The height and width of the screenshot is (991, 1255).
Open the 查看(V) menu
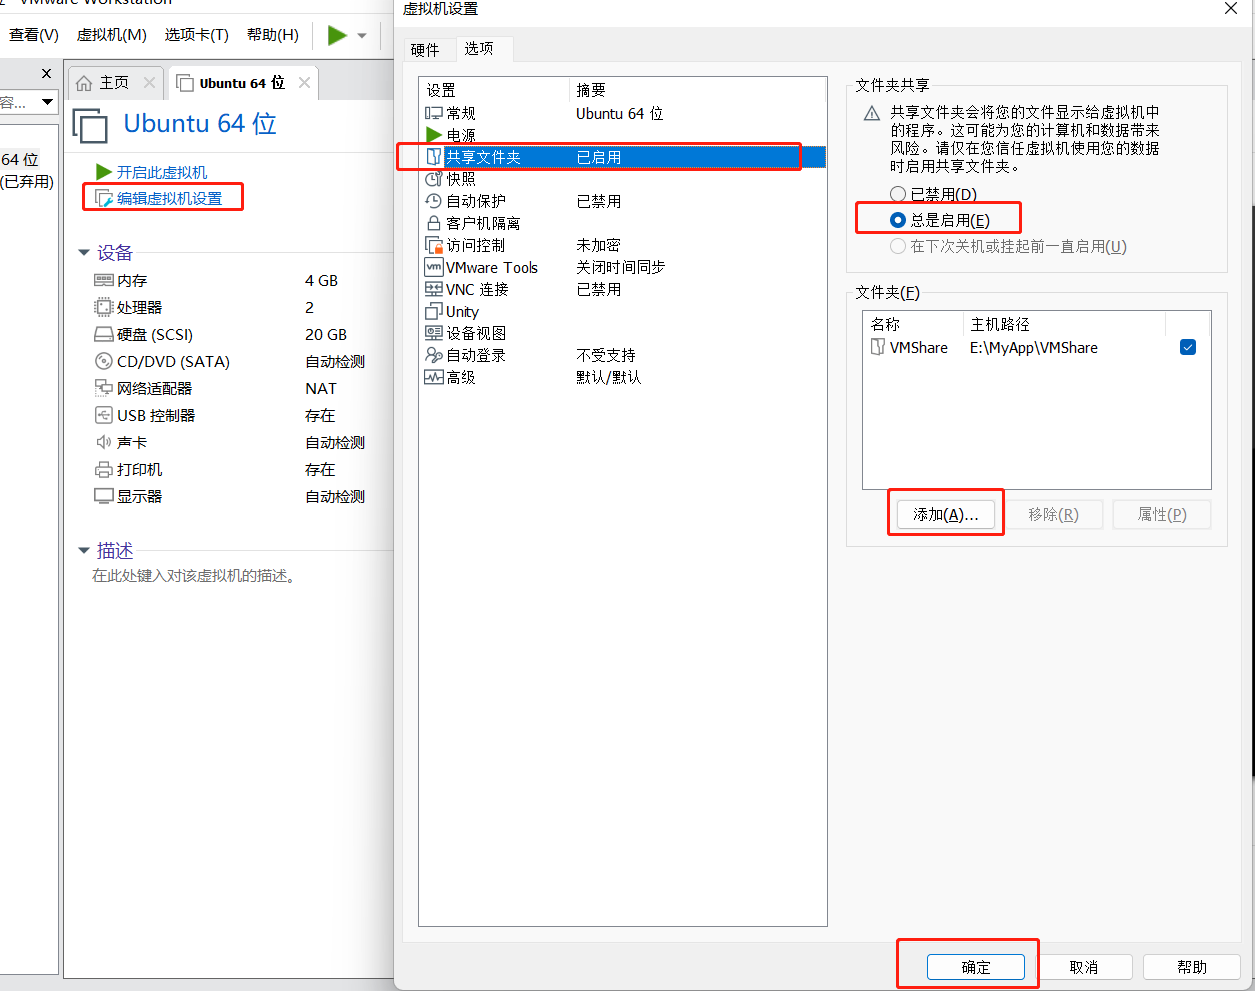(34, 35)
